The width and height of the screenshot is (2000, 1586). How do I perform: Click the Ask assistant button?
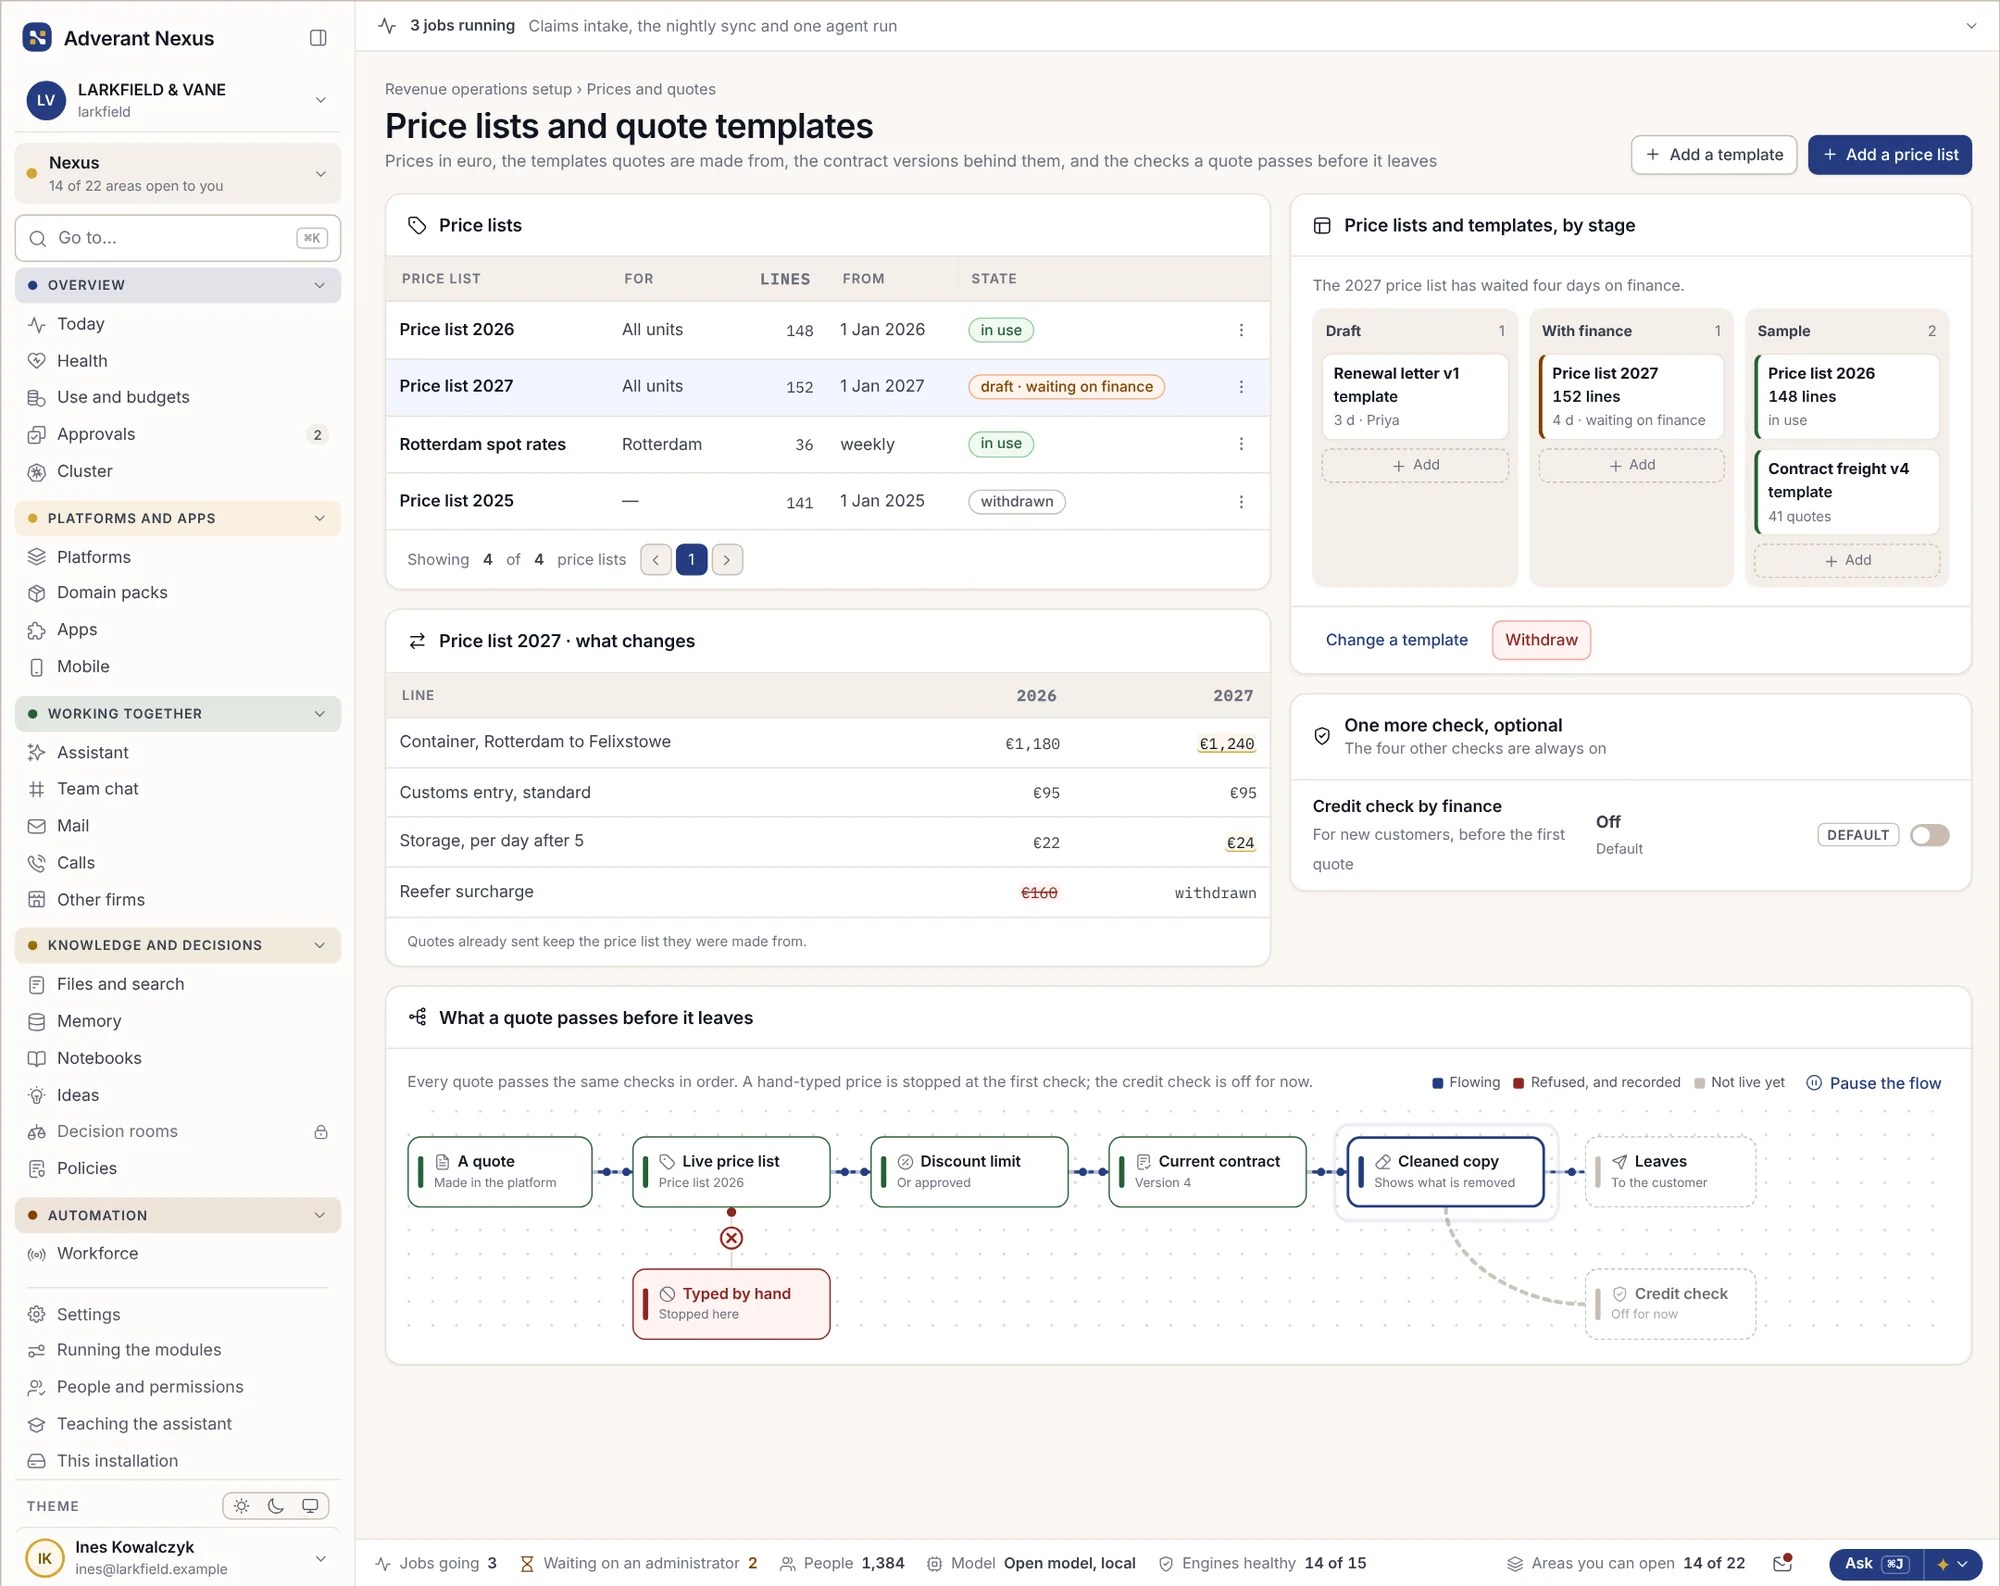tap(1874, 1564)
